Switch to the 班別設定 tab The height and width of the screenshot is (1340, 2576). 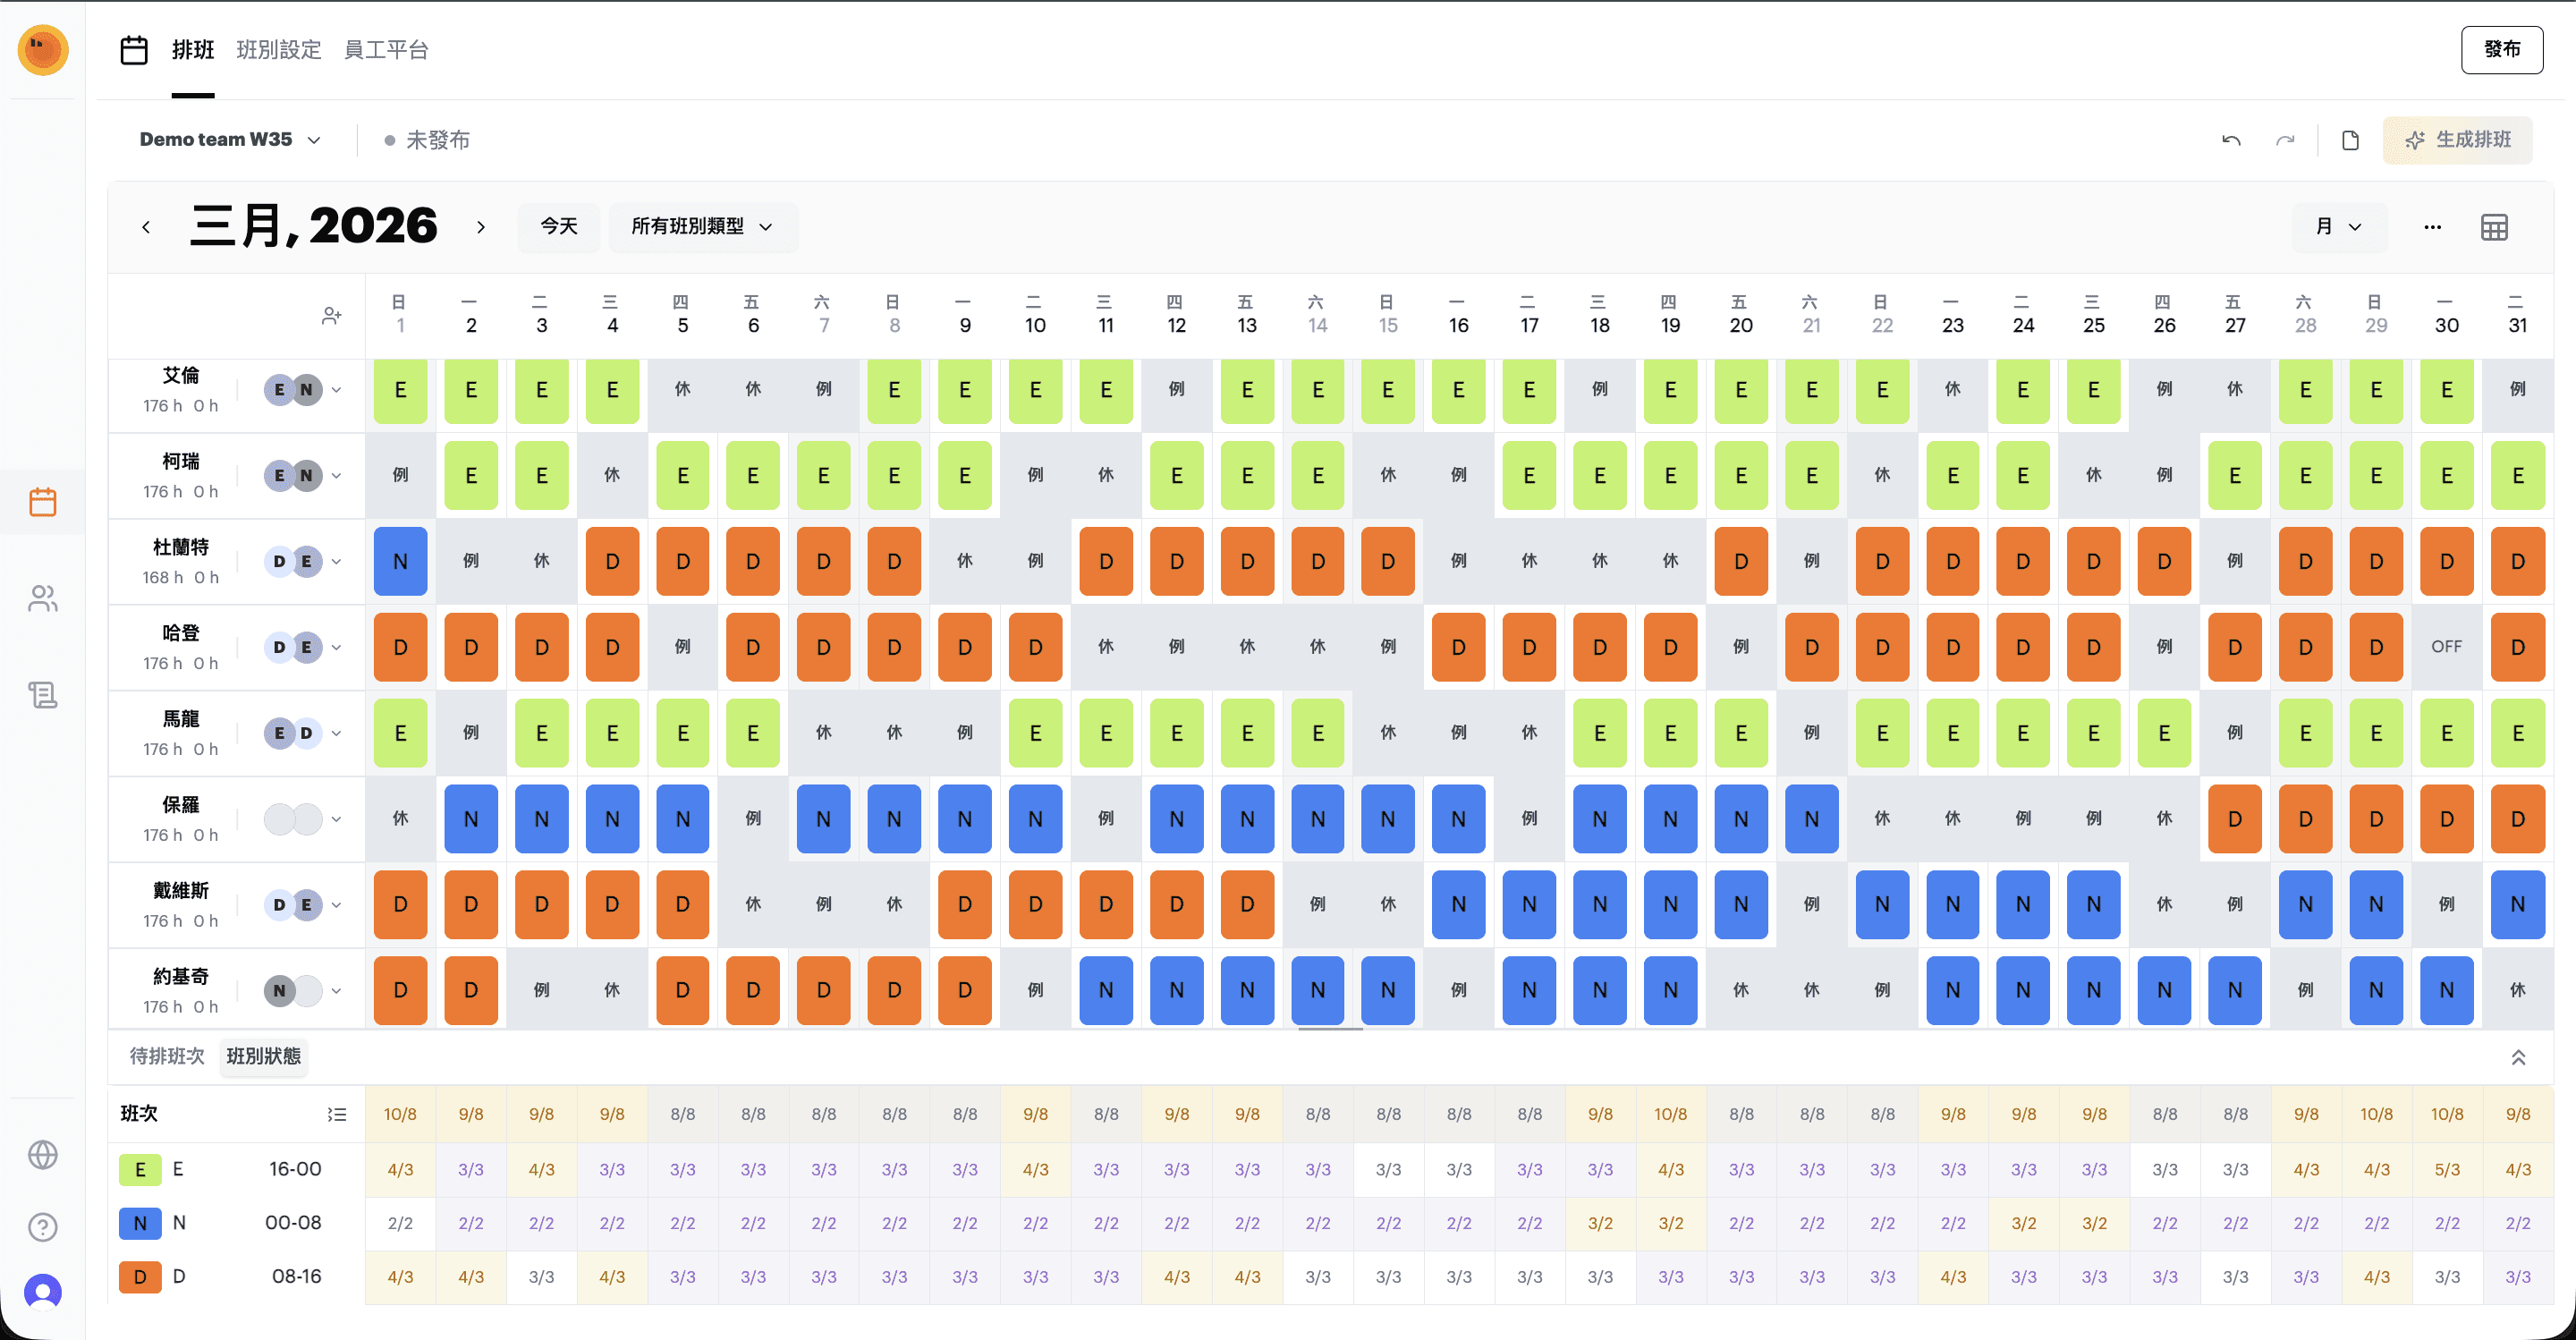tap(278, 49)
